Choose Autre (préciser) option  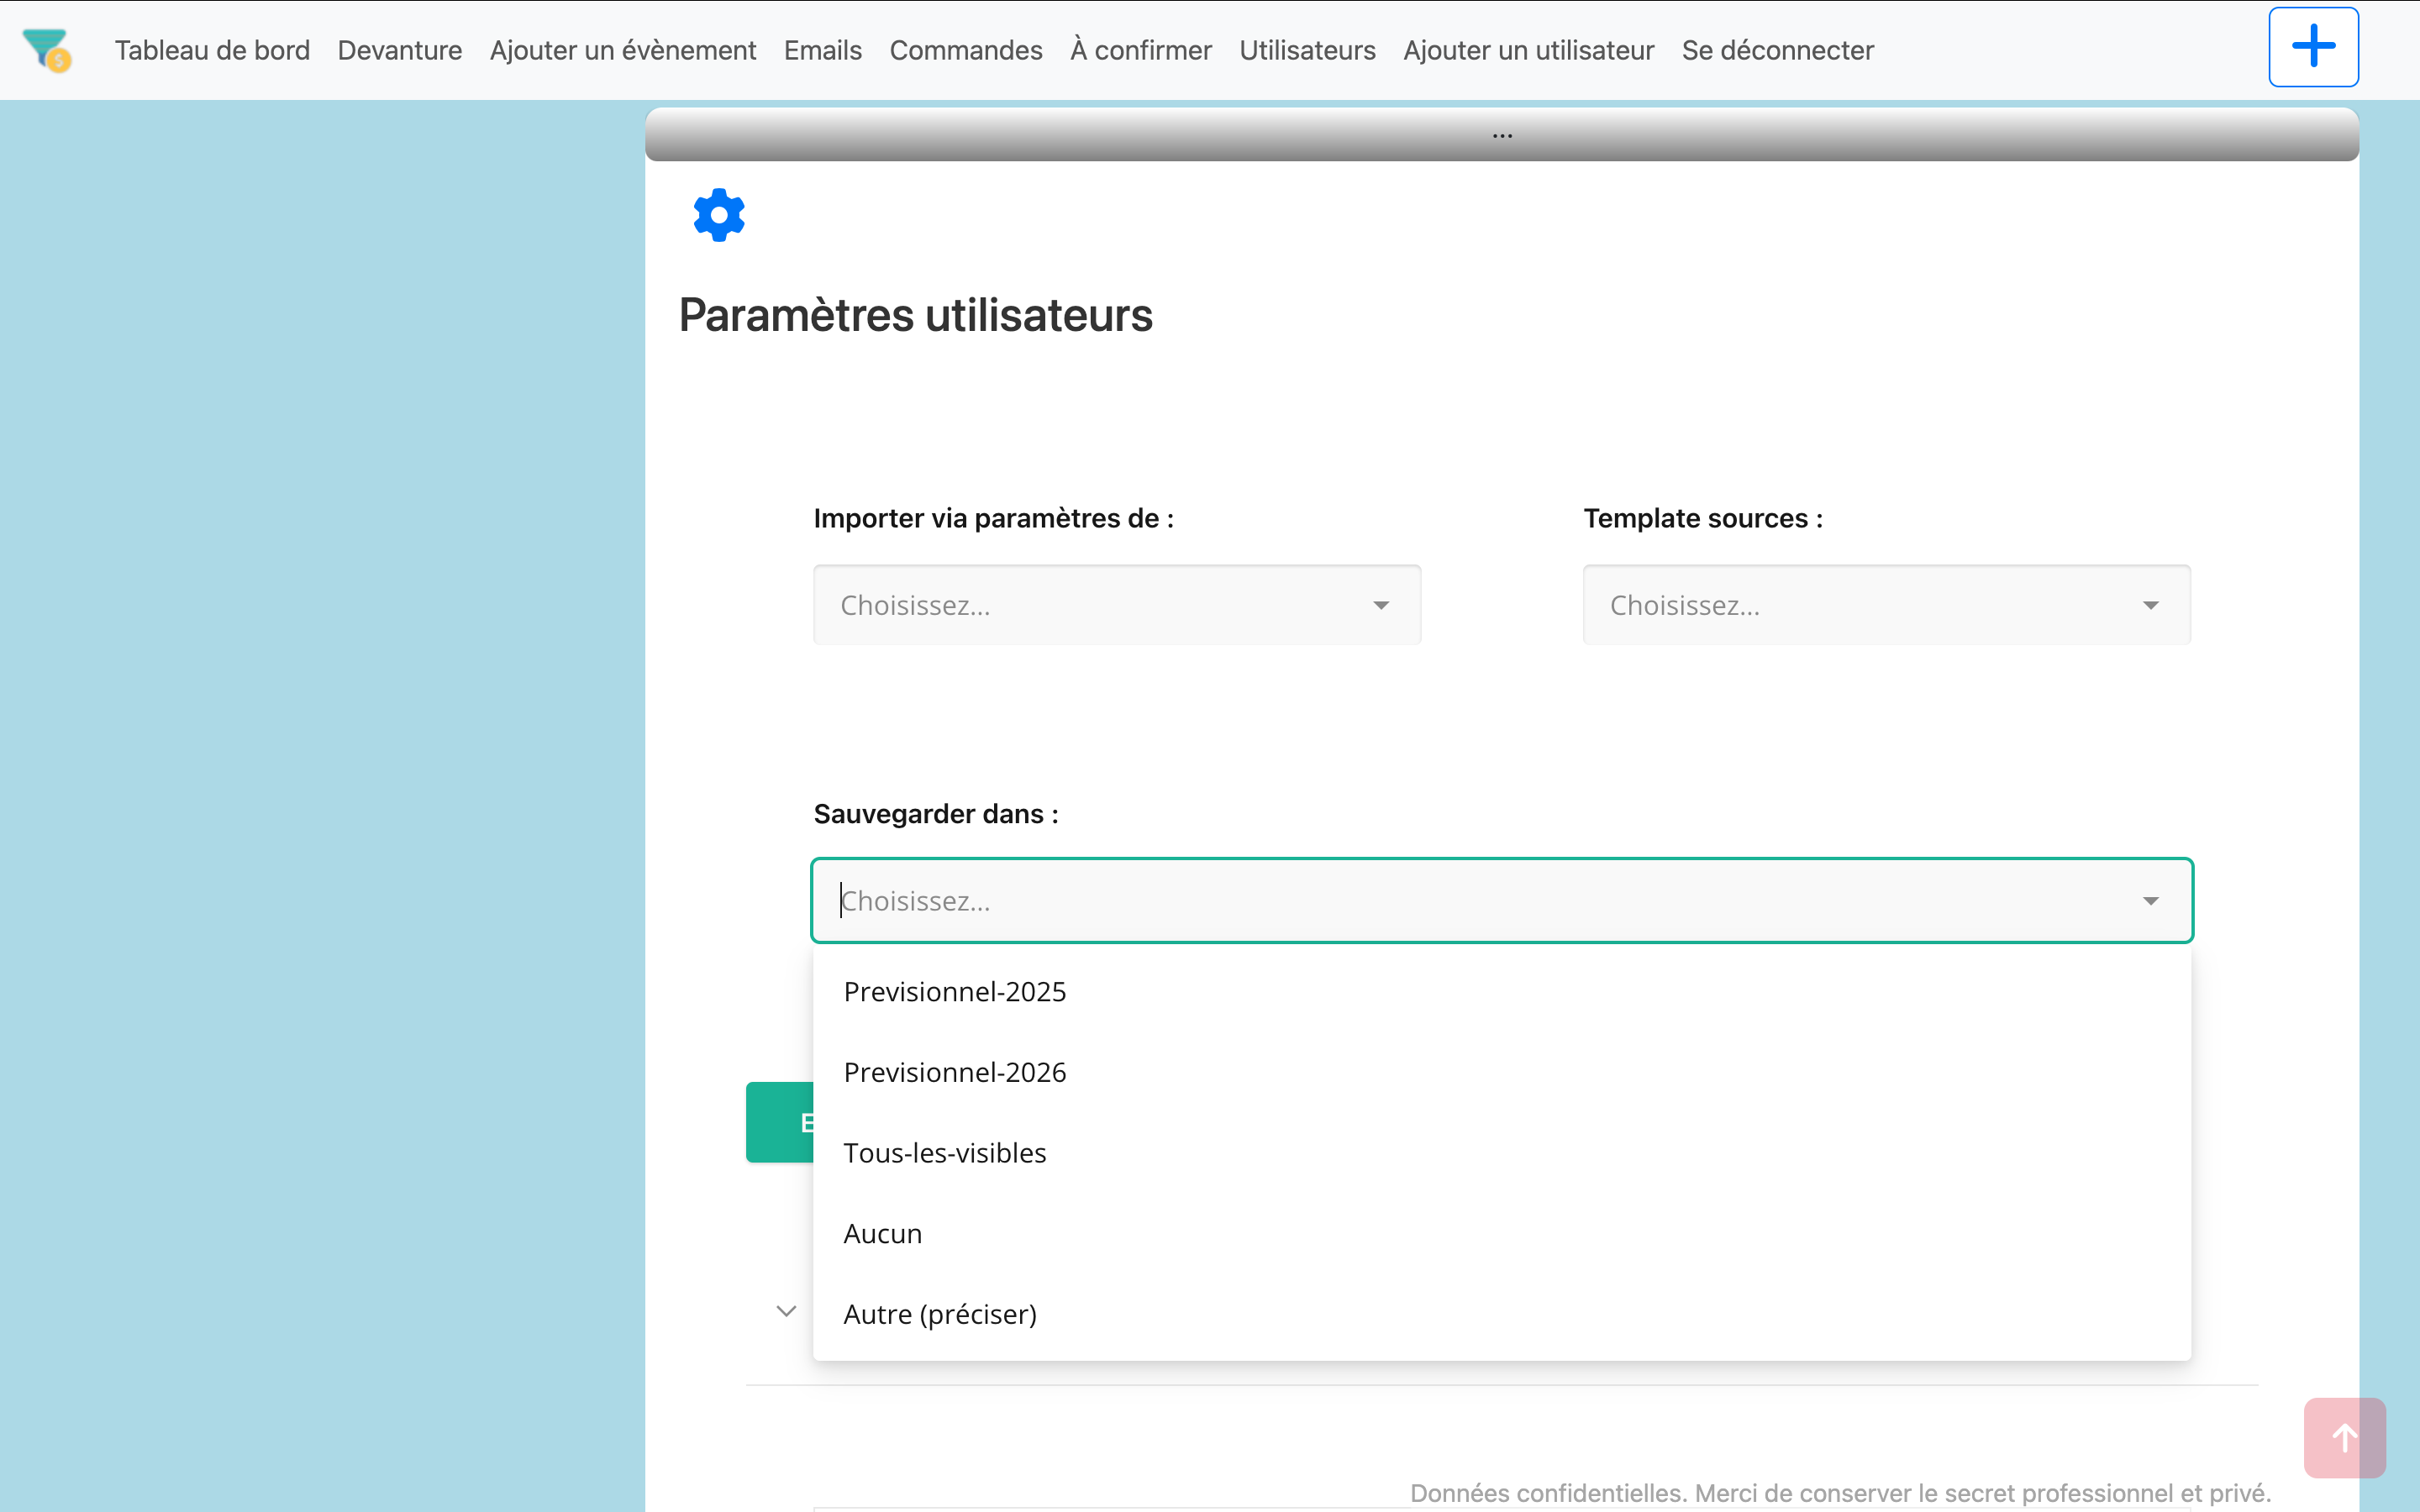(939, 1314)
